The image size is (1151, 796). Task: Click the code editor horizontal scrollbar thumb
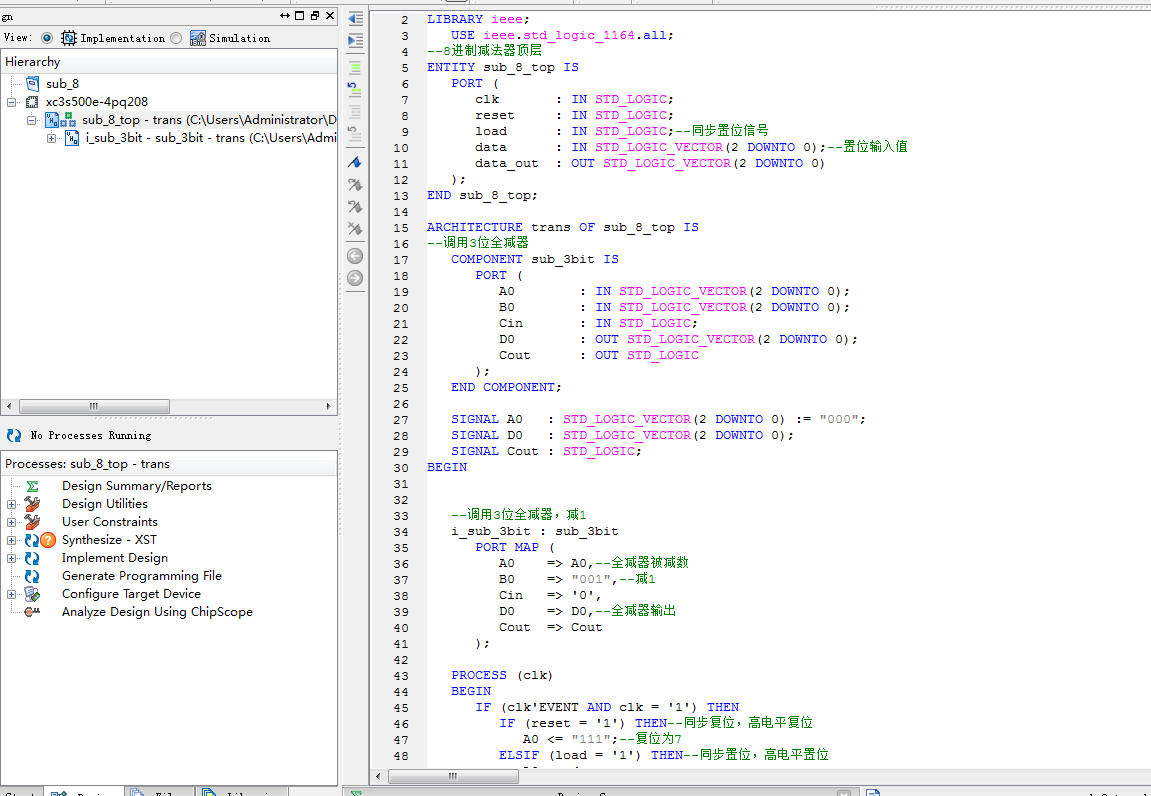pyautogui.click(x=453, y=776)
